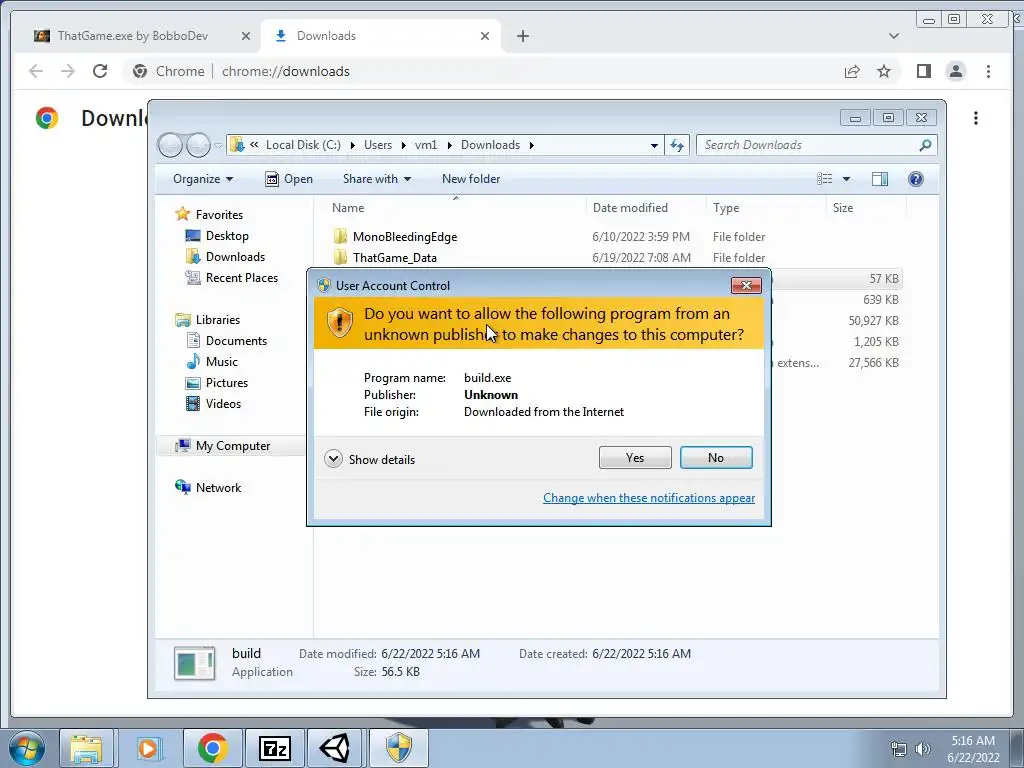
Task: Close the User Account Control dialog
Action: 746,285
